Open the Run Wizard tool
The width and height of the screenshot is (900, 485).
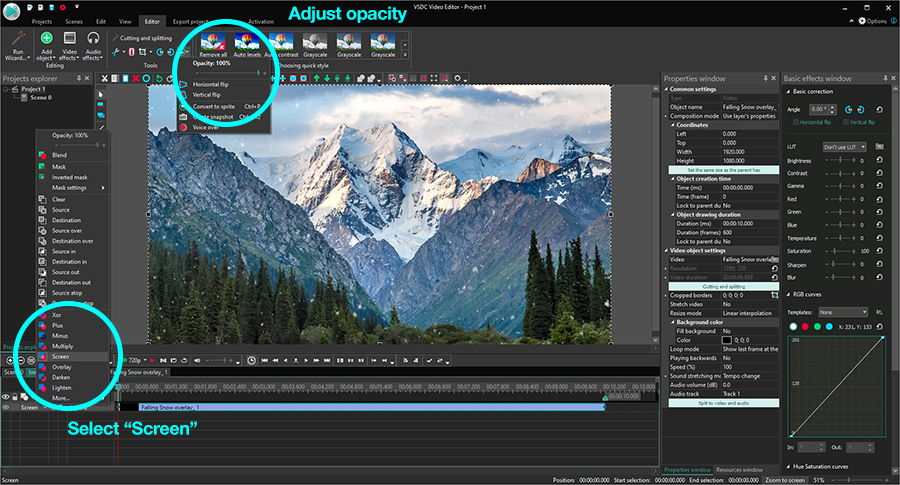tap(18, 46)
